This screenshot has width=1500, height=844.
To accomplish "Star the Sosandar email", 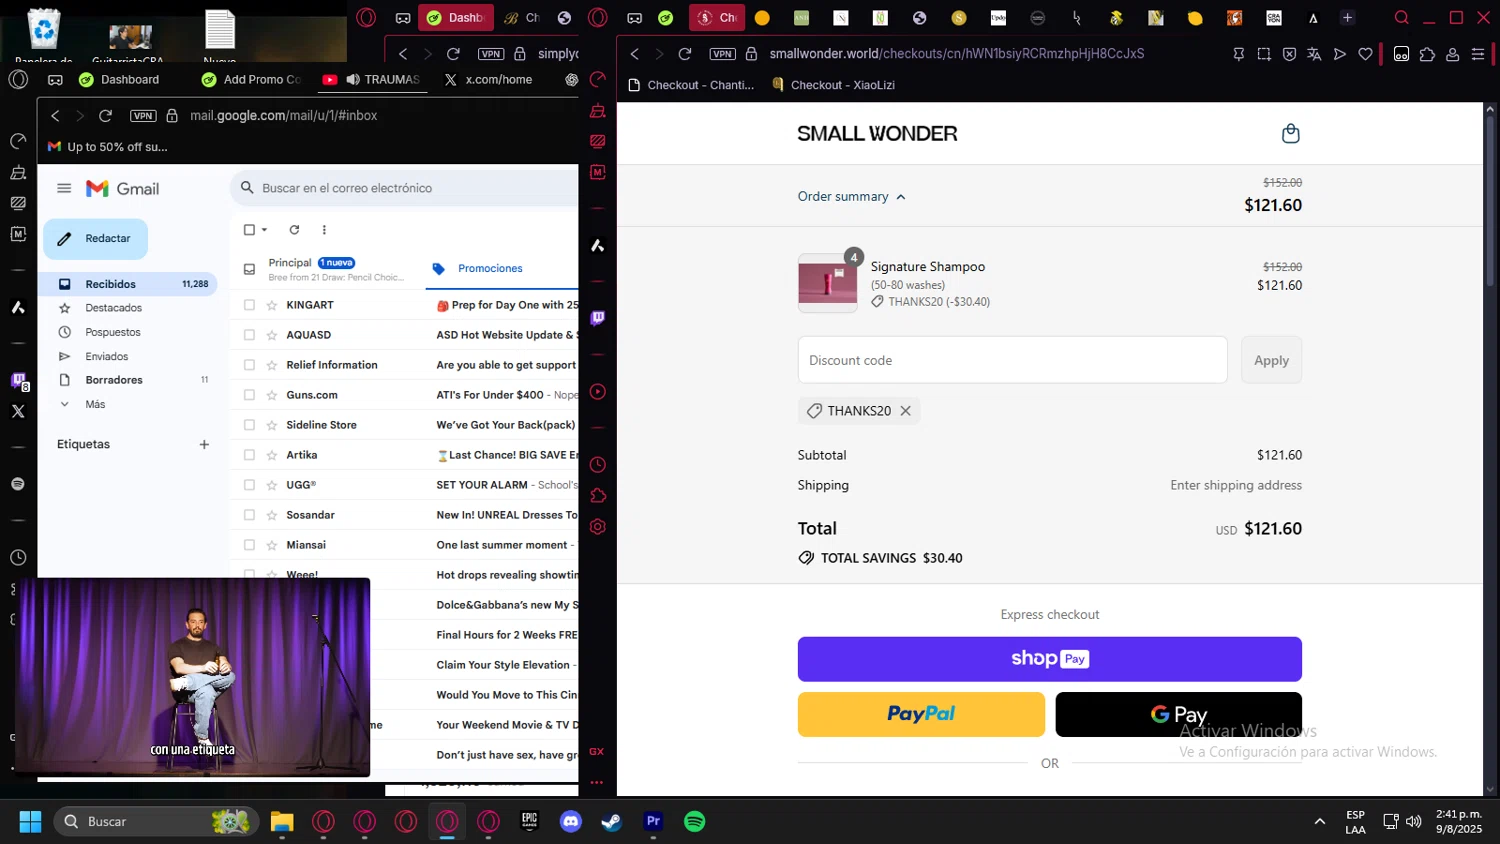I will 271,515.
